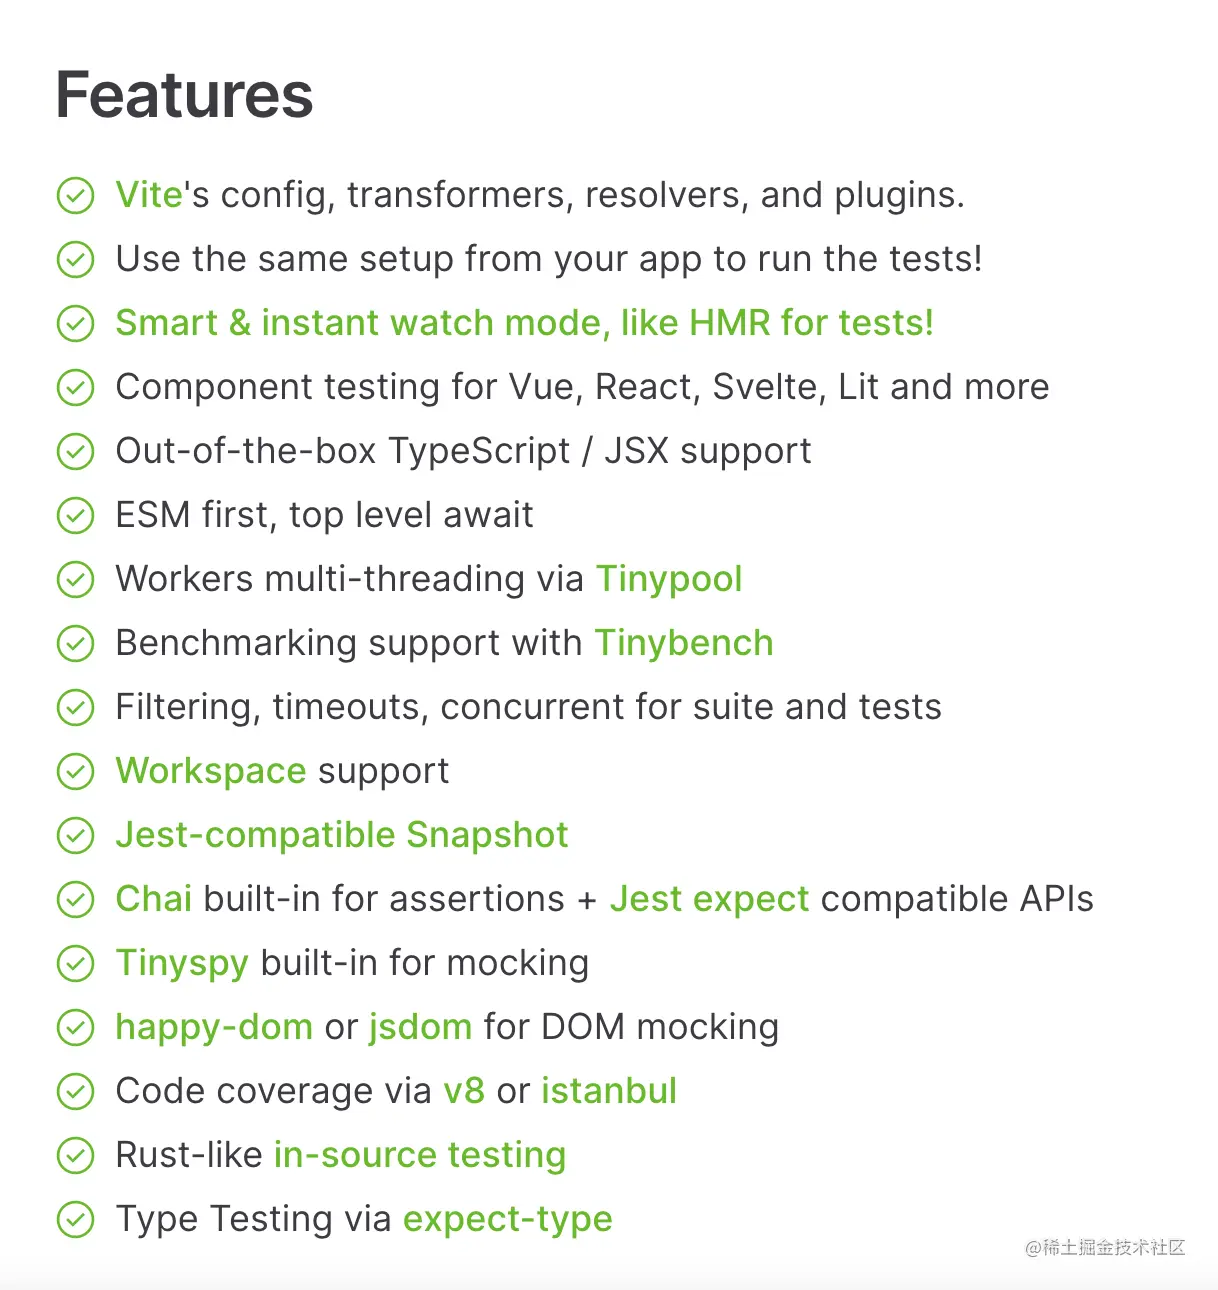Follow the Tinyspy link
The width and height of the screenshot is (1218, 1290).
[x=182, y=963]
